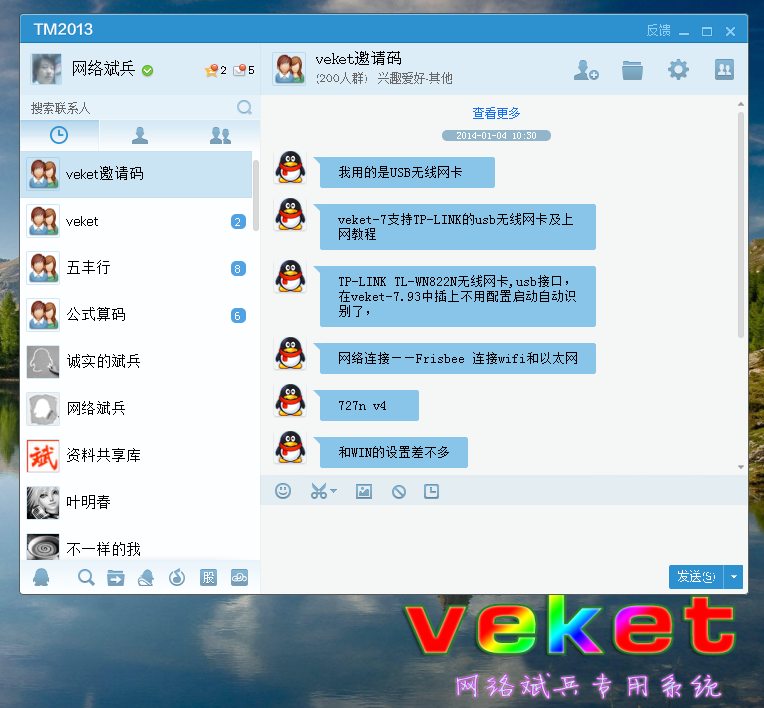Viewport: 764px width, 708px height.
Task: Open the mailbox icon with count 5
Action: 244,70
